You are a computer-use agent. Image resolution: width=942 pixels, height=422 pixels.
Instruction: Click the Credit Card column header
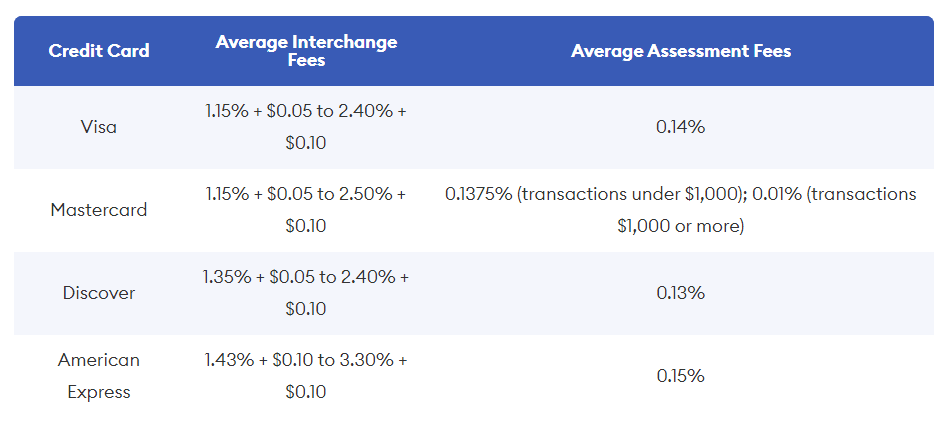pyautogui.click(x=99, y=50)
